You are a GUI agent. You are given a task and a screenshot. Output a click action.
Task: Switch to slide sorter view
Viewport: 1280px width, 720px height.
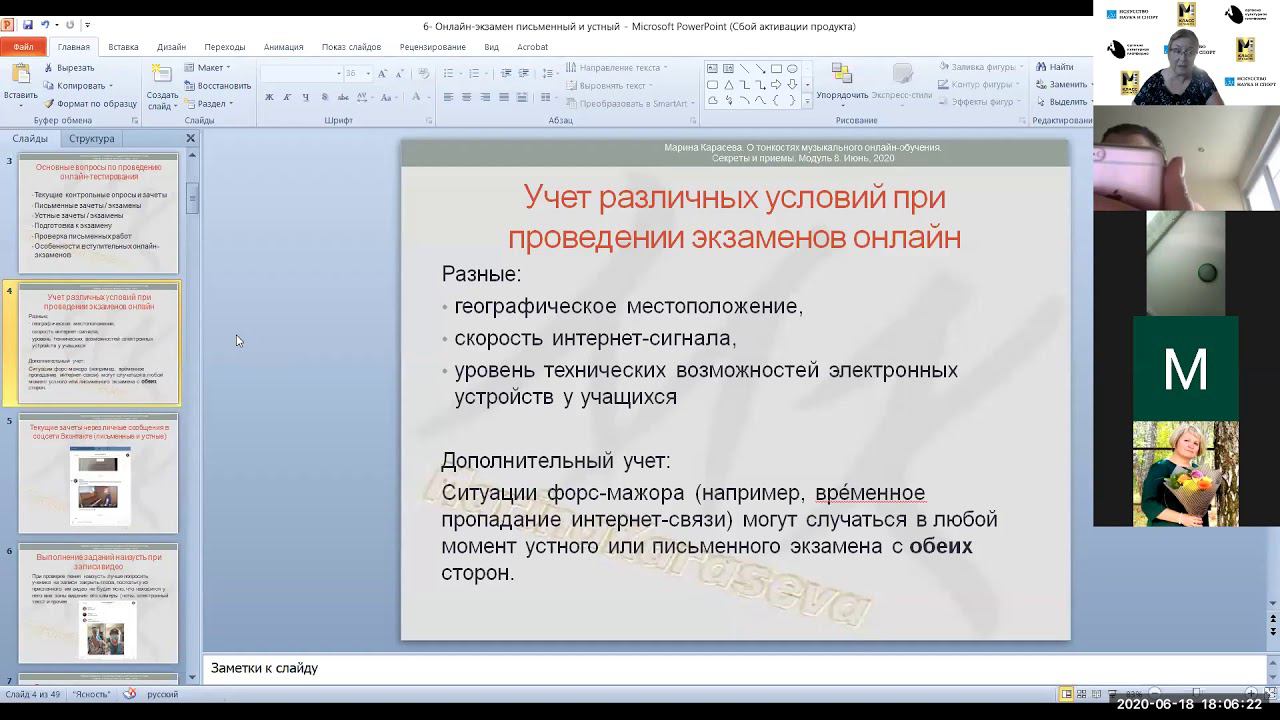pos(1082,694)
